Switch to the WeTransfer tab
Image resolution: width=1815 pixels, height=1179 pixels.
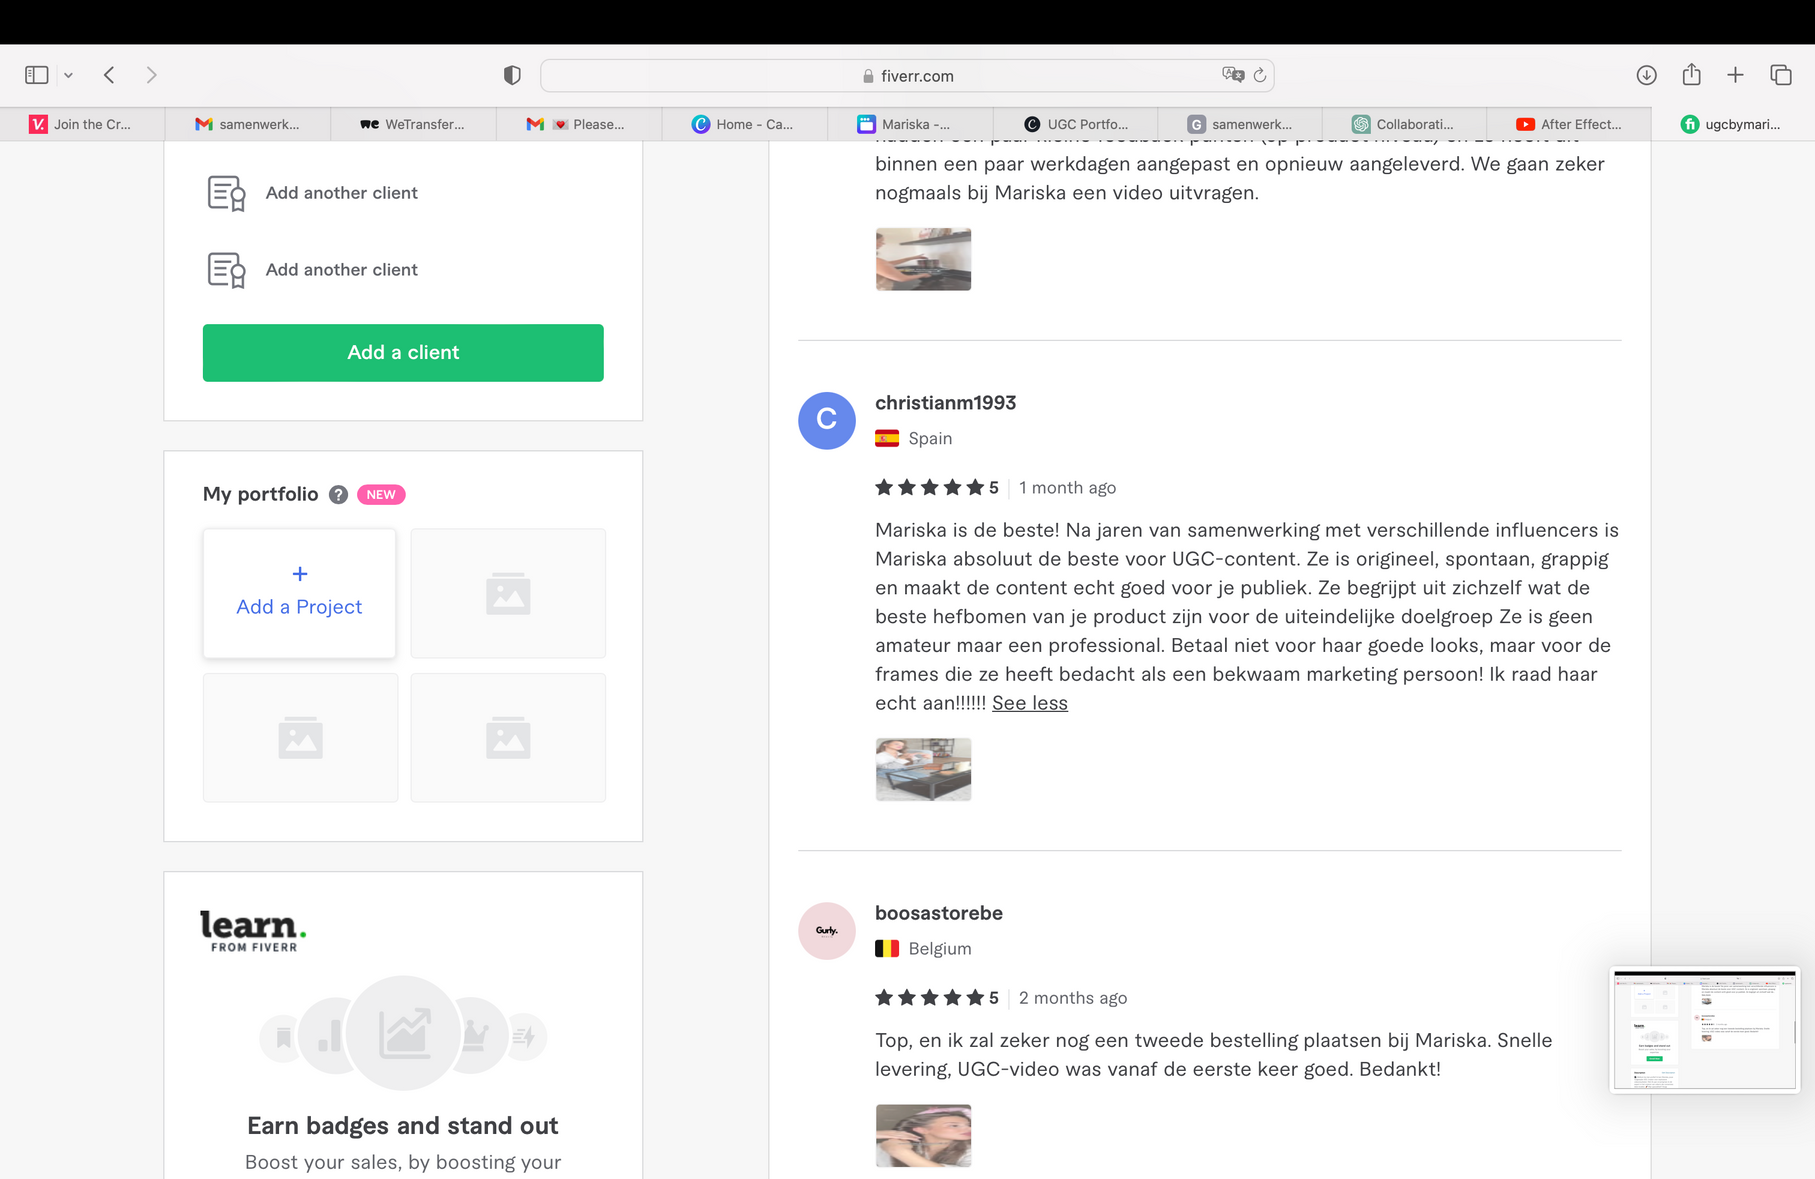click(413, 124)
